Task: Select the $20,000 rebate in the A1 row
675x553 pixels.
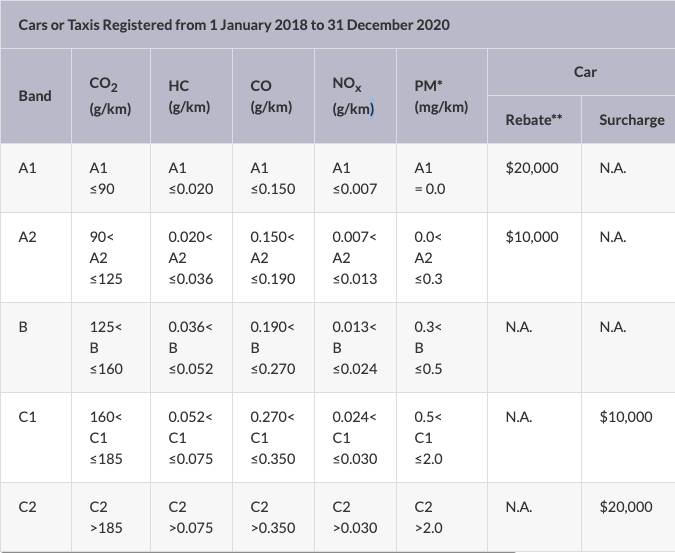Action: pyautogui.click(x=532, y=168)
